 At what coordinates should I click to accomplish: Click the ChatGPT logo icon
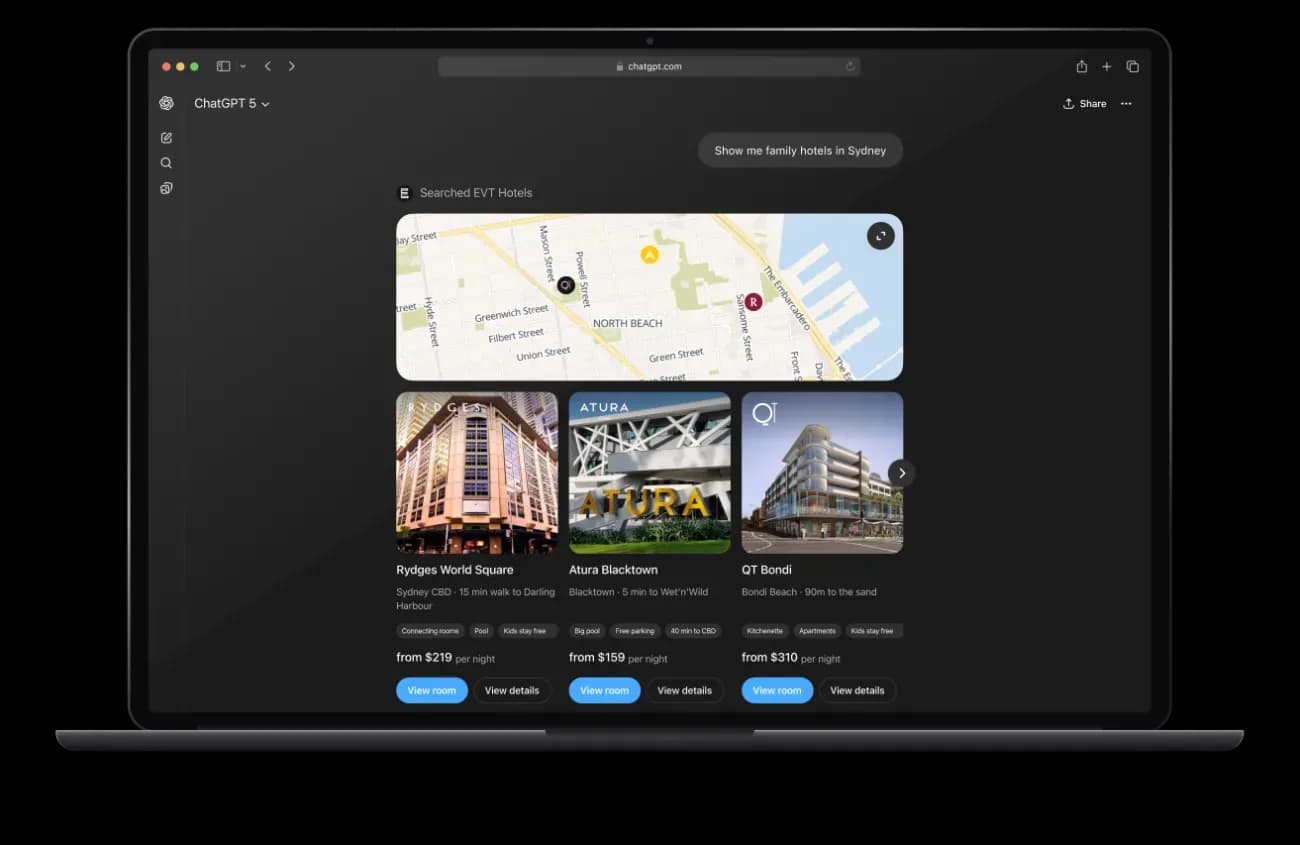pos(166,103)
